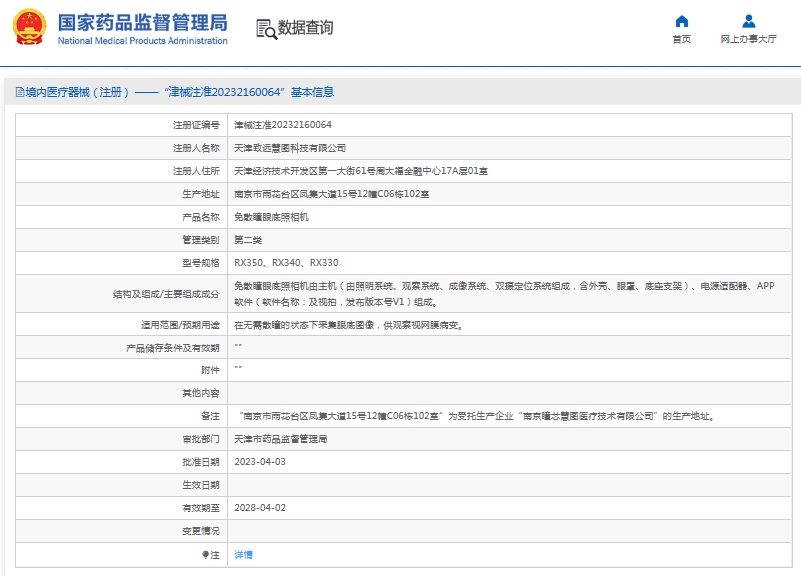Select the blue house symbol above 首页
Screen dimensions: 801x576
(681, 22)
